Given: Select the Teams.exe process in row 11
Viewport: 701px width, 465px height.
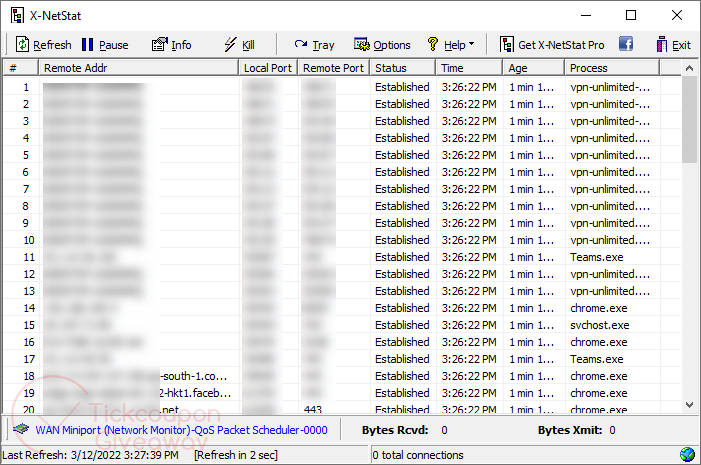Looking at the screenshot, I should click(596, 257).
